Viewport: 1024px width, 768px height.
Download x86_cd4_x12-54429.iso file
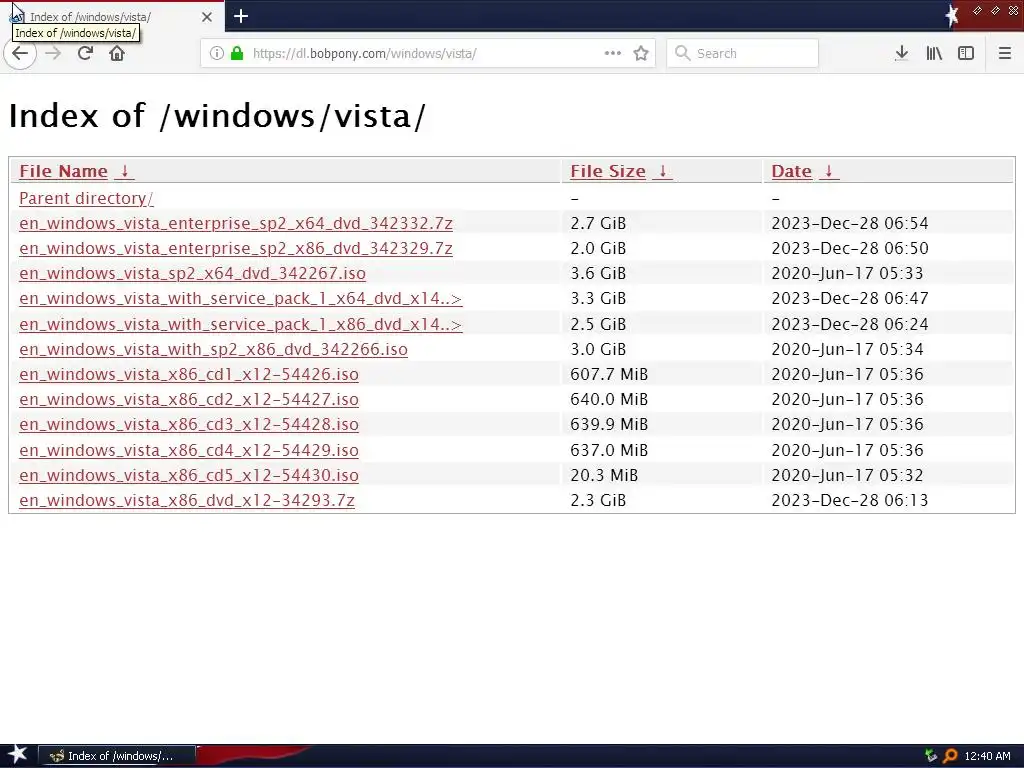(x=189, y=450)
